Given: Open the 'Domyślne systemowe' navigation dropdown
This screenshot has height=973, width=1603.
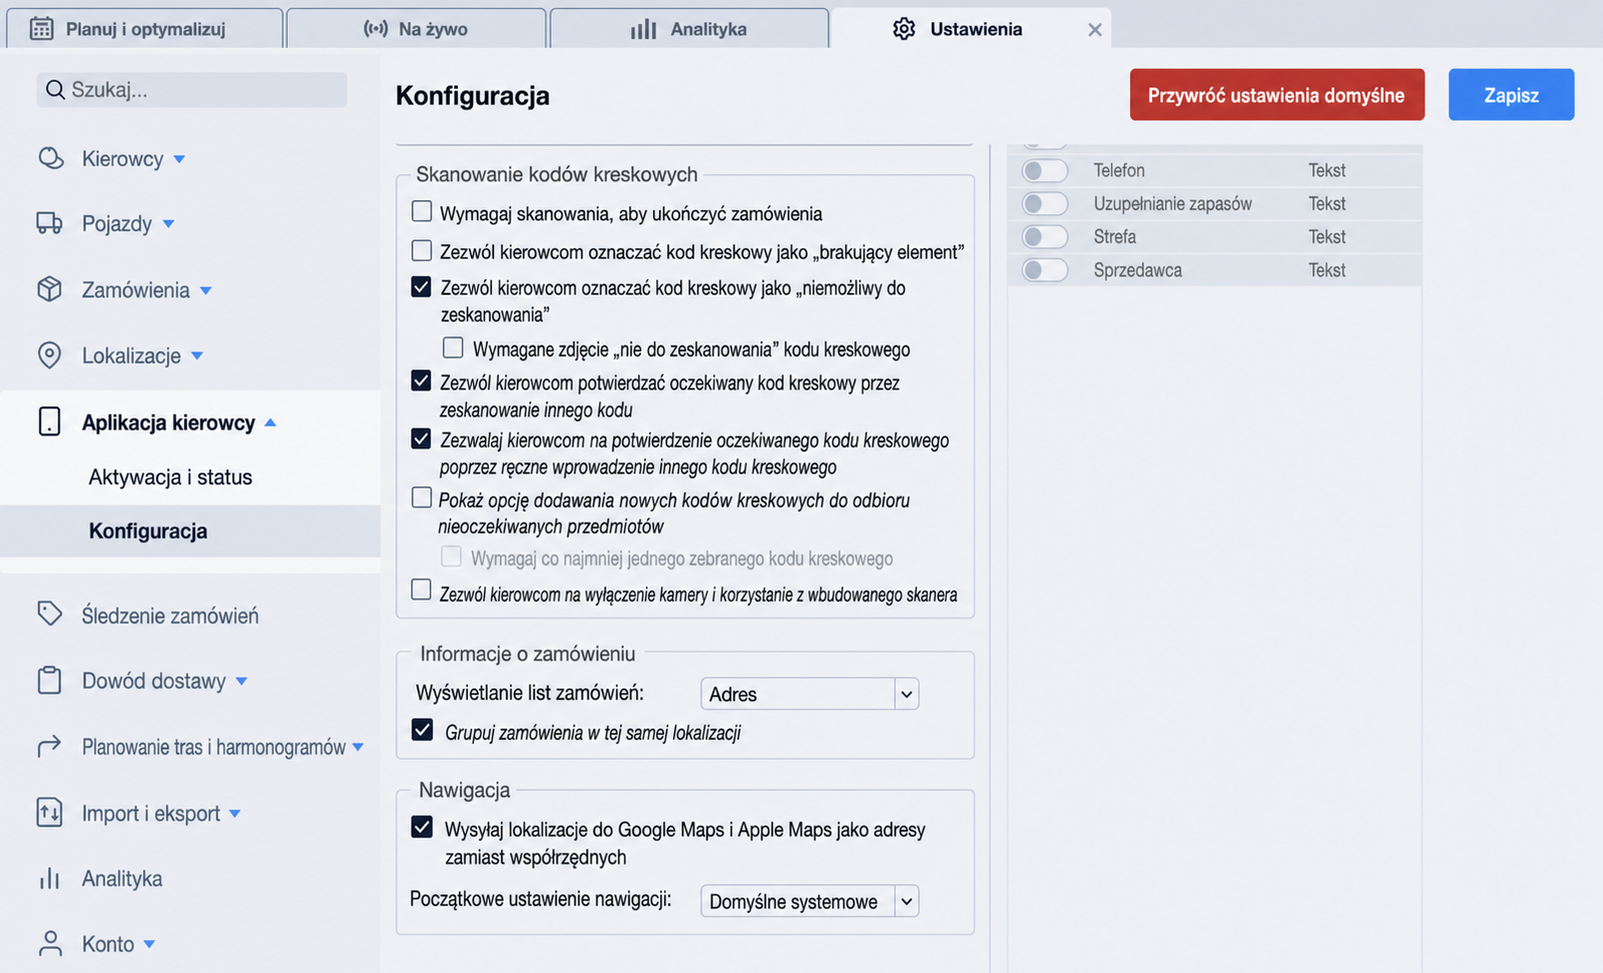Looking at the screenshot, I should [809, 901].
